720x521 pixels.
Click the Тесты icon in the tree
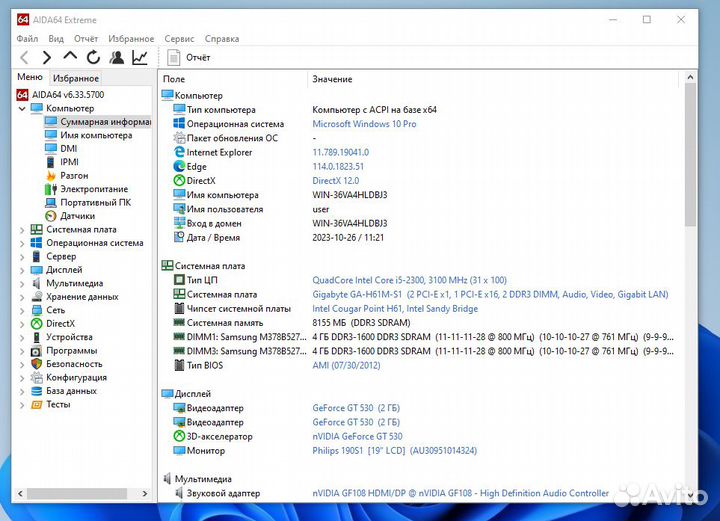pyautogui.click(x=36, y=404)
